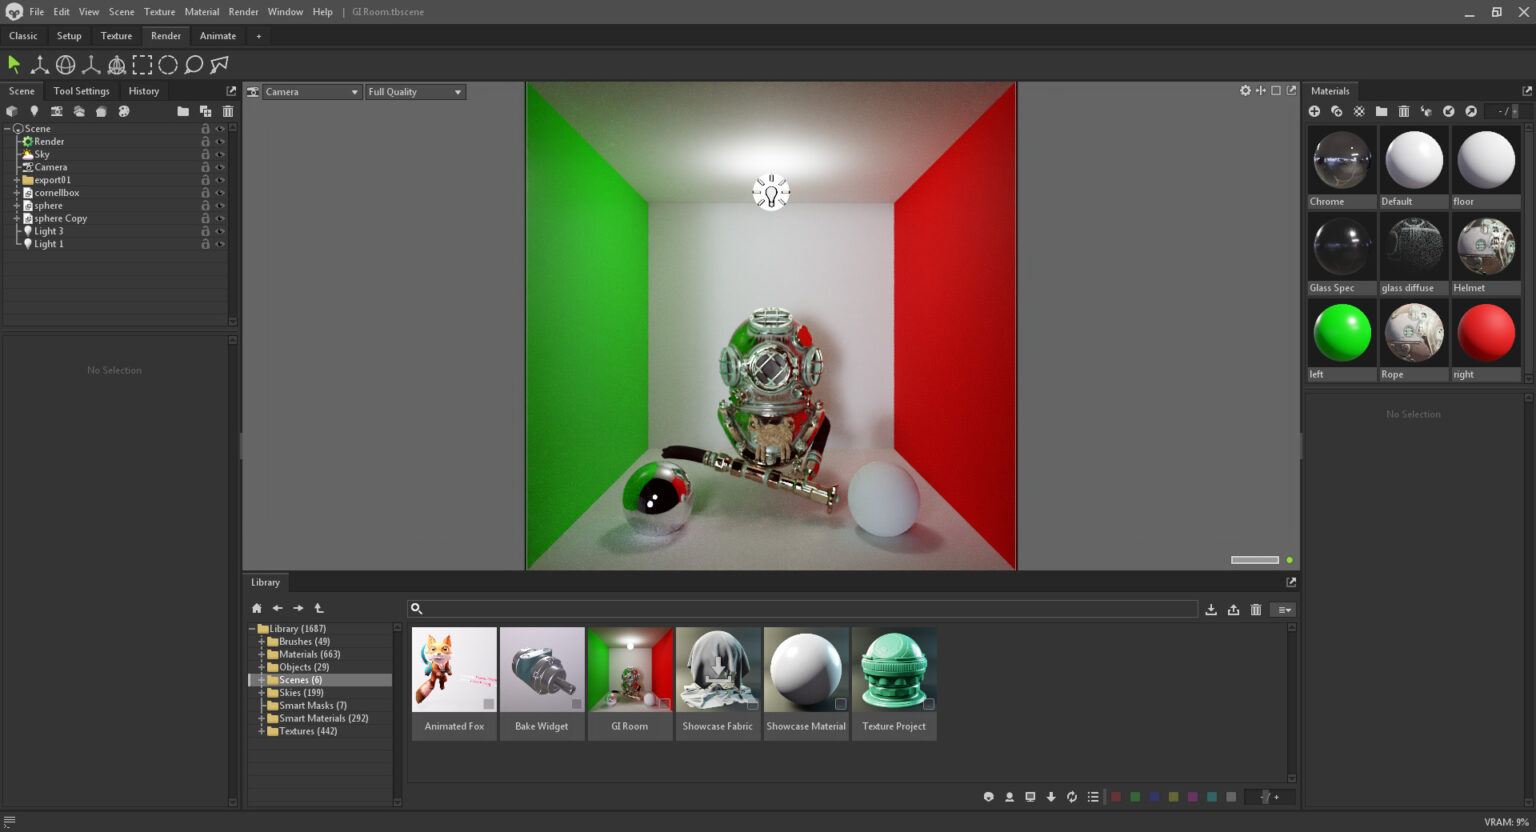This screenshot has height=832, width=1536.
Task: Choose the marquee rectangle selection tool
Action: [142, 64]
